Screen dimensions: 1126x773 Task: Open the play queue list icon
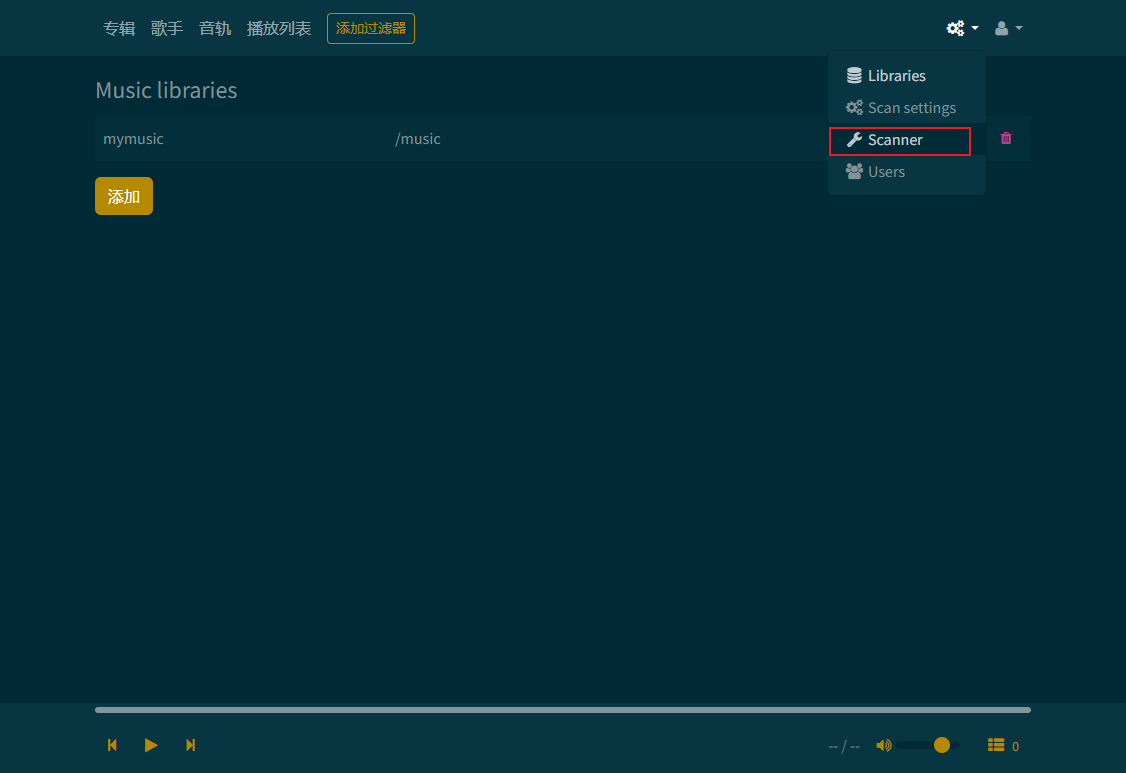pyautogui.click(x=996, y=745)
